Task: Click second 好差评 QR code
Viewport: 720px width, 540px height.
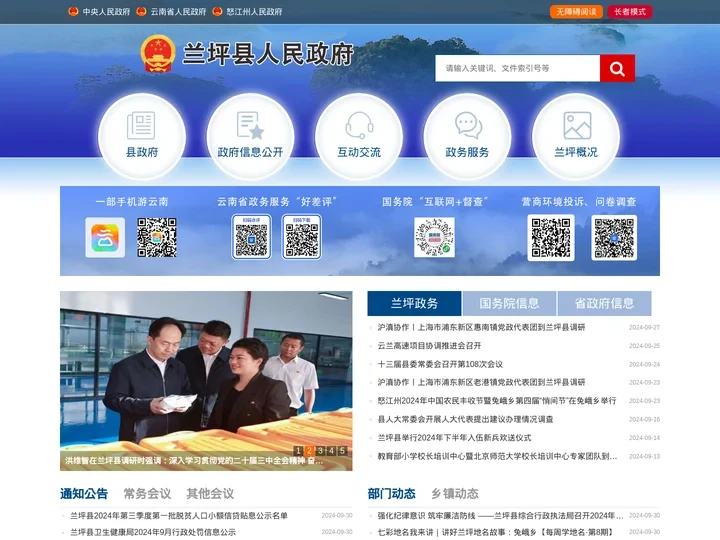Action: 302,237
